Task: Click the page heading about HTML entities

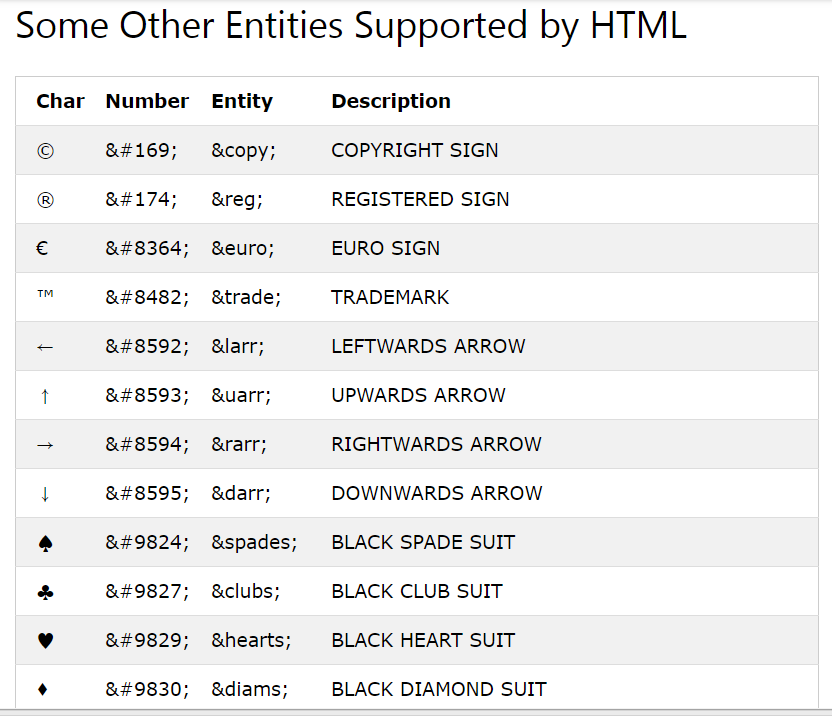Action: (351, 27)
